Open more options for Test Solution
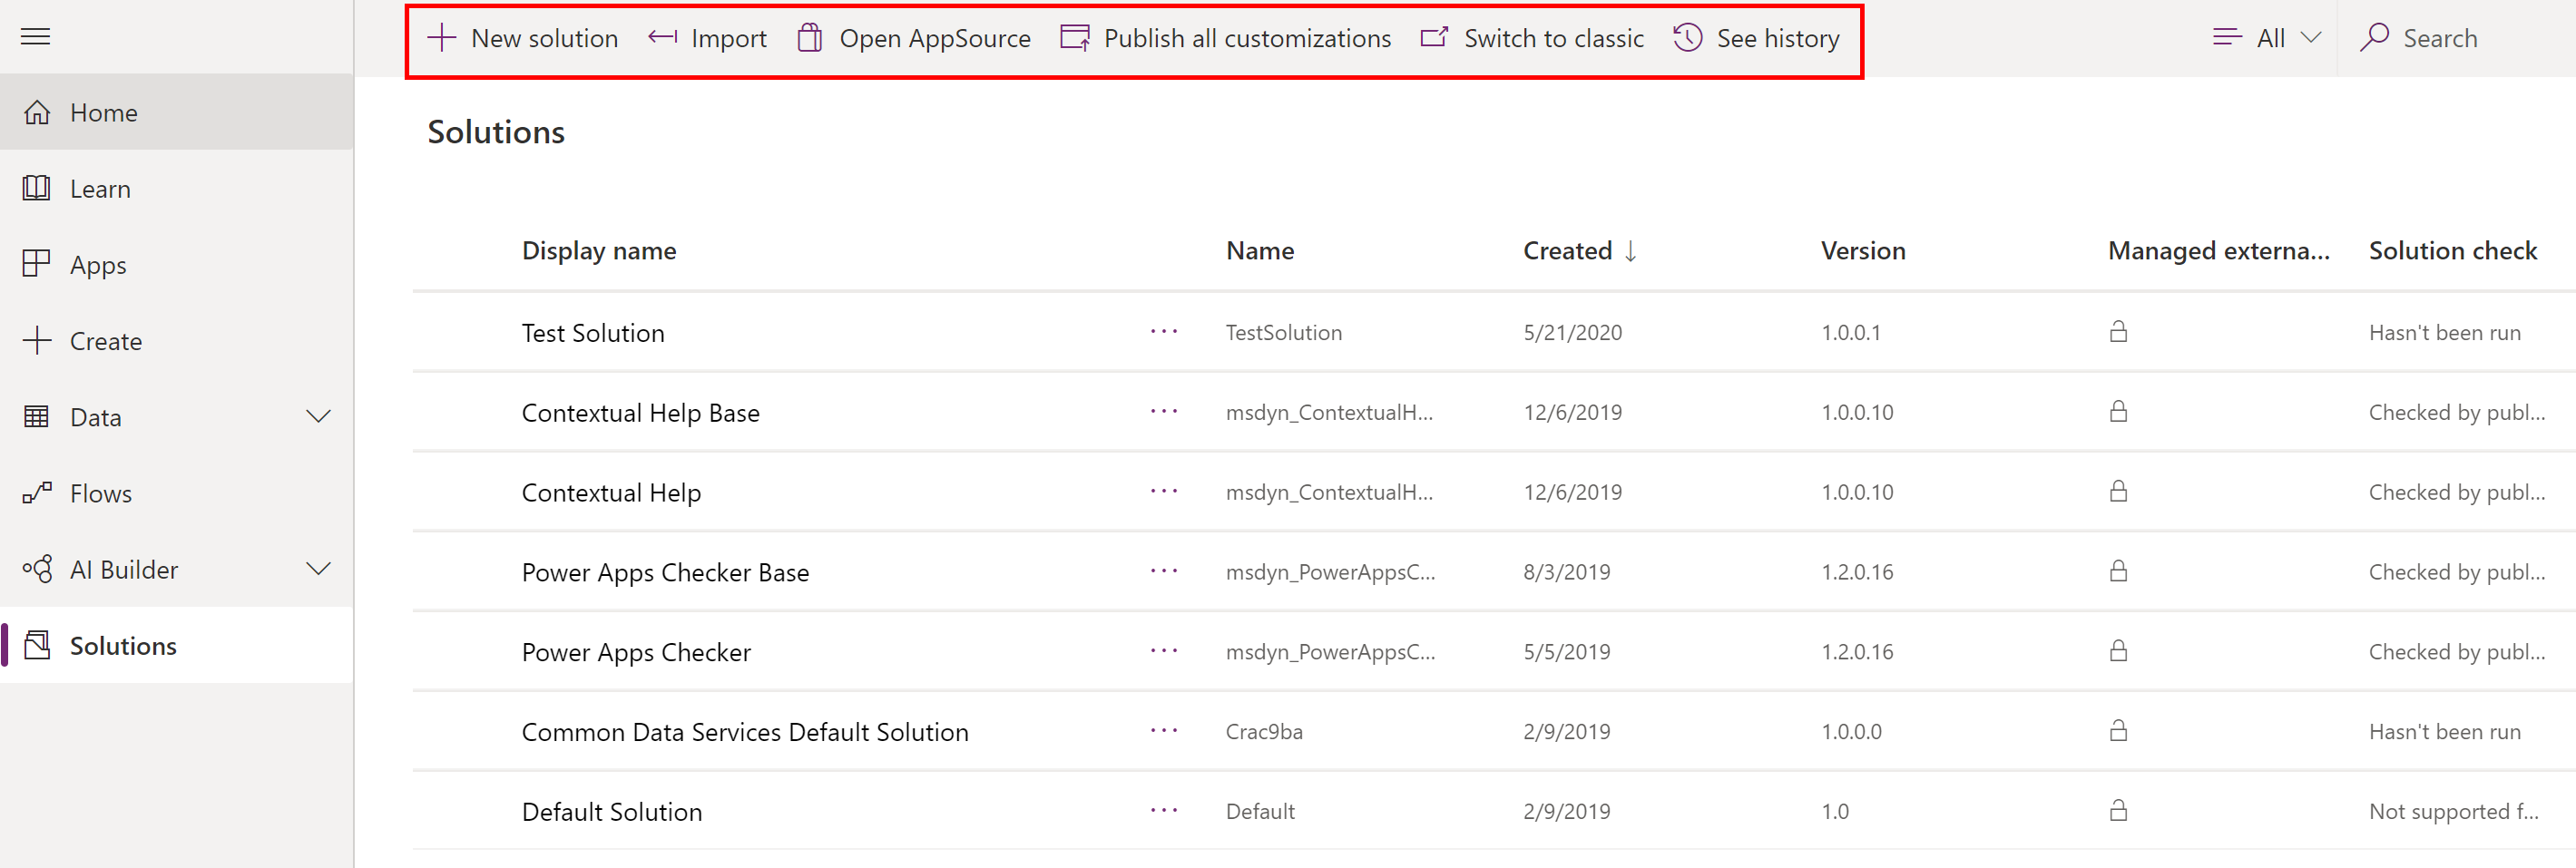The height and width of the screenshot is (868, 2576). coord(1164,332)
